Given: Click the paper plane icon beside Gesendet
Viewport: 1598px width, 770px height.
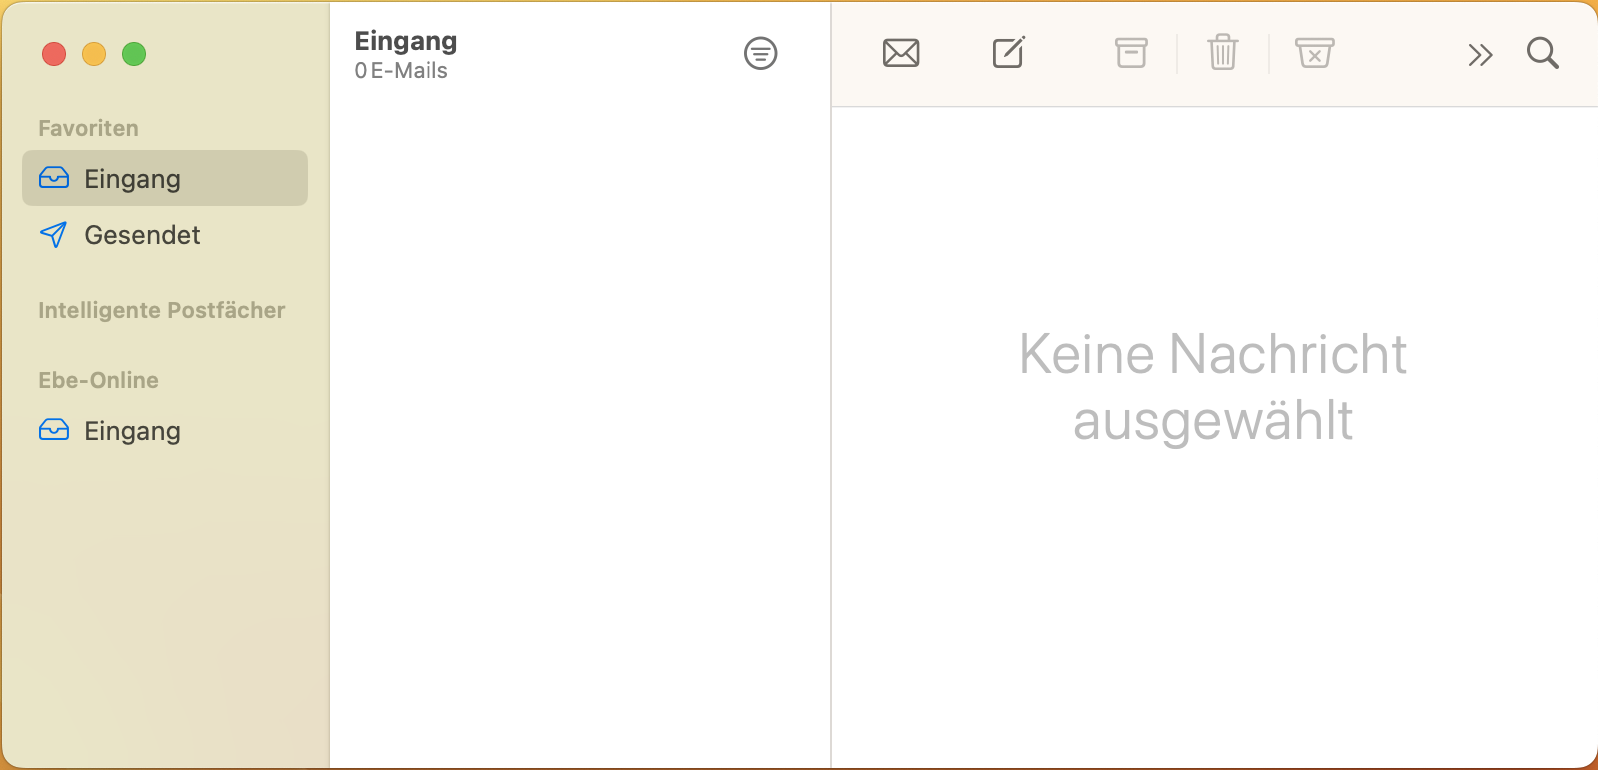Looking at the screenshot, I should coord(53,235).
